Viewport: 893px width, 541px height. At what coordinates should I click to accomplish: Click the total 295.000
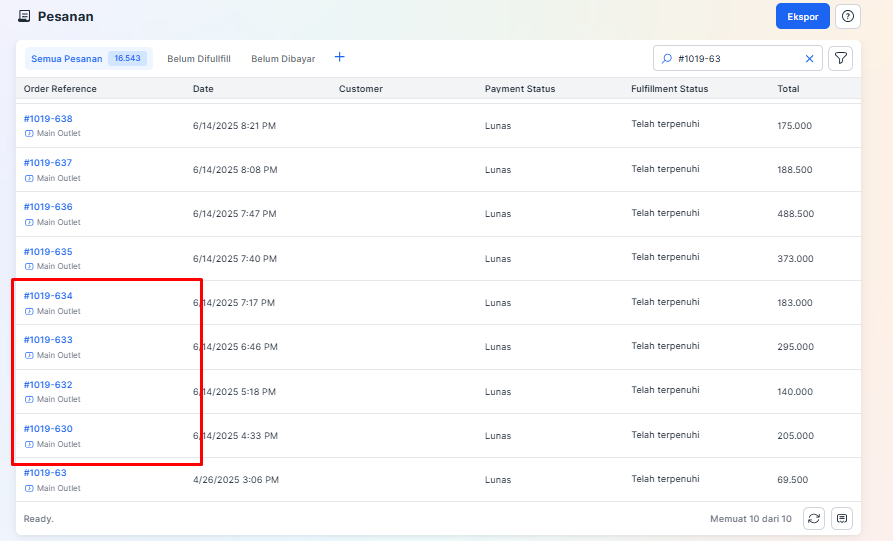click(795, 347)
